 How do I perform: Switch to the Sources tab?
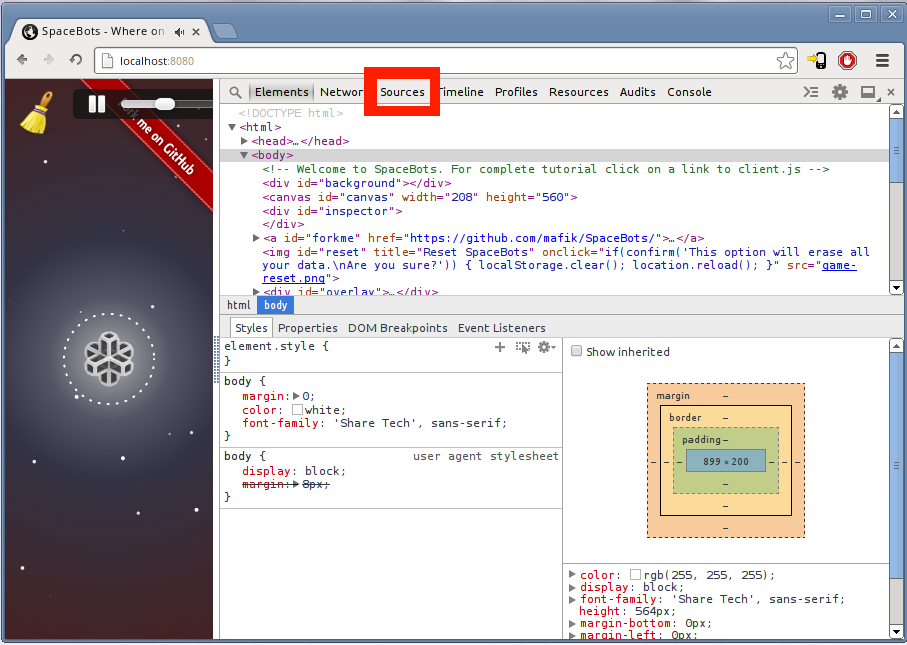tap(402, 92)
